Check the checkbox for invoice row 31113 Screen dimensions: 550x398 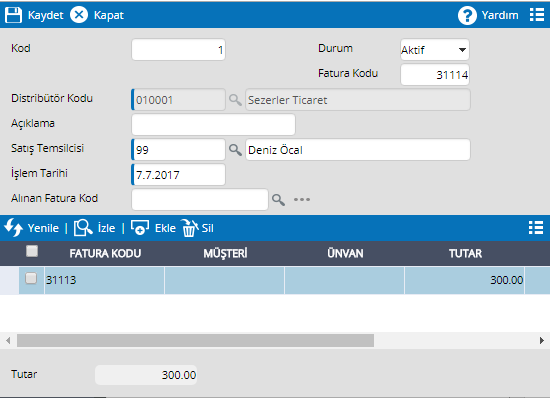tap(31, 278)
